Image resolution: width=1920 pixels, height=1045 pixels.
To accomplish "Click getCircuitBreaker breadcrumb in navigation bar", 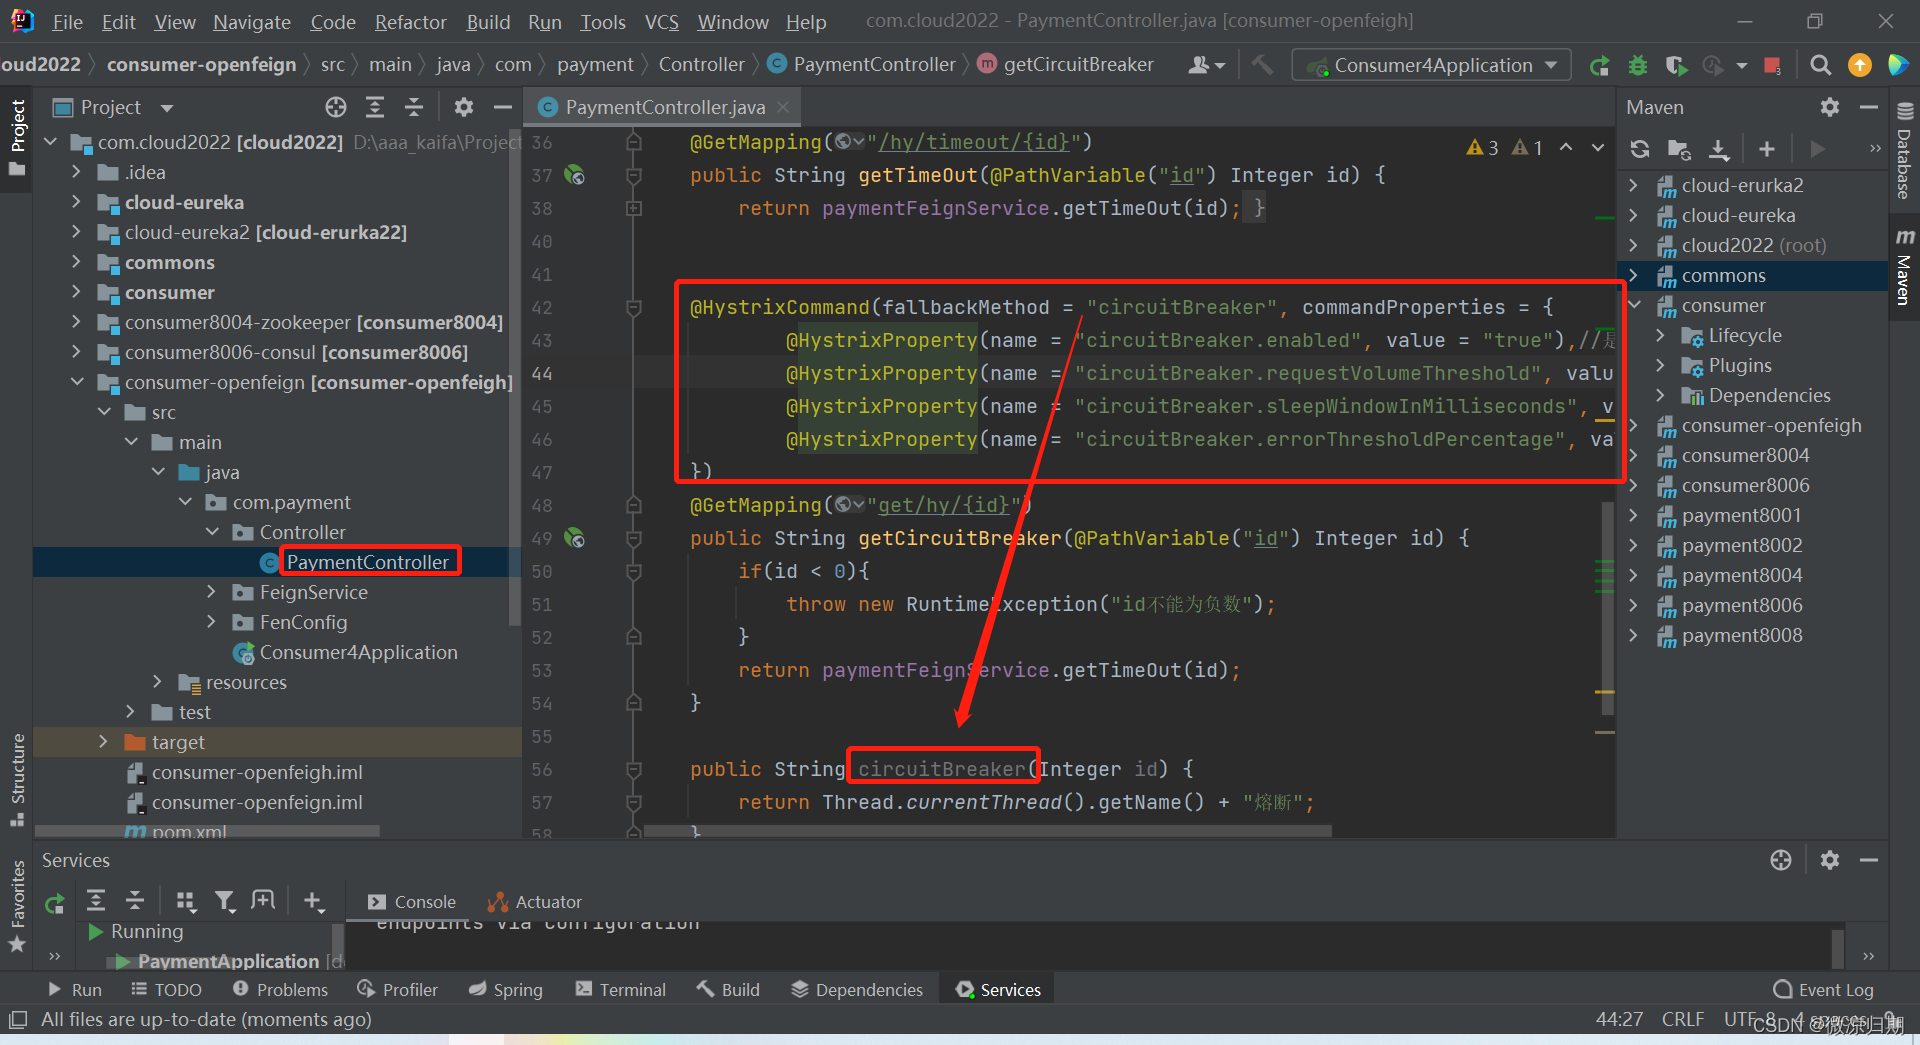I will (x=1066, y=65).
